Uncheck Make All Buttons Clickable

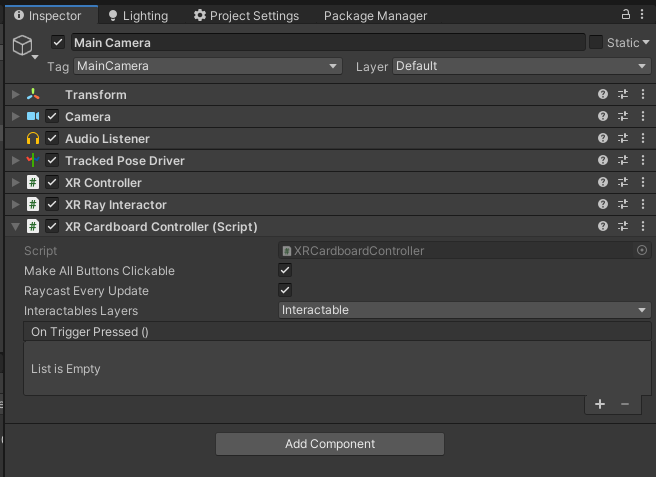(x=285, y=270)
